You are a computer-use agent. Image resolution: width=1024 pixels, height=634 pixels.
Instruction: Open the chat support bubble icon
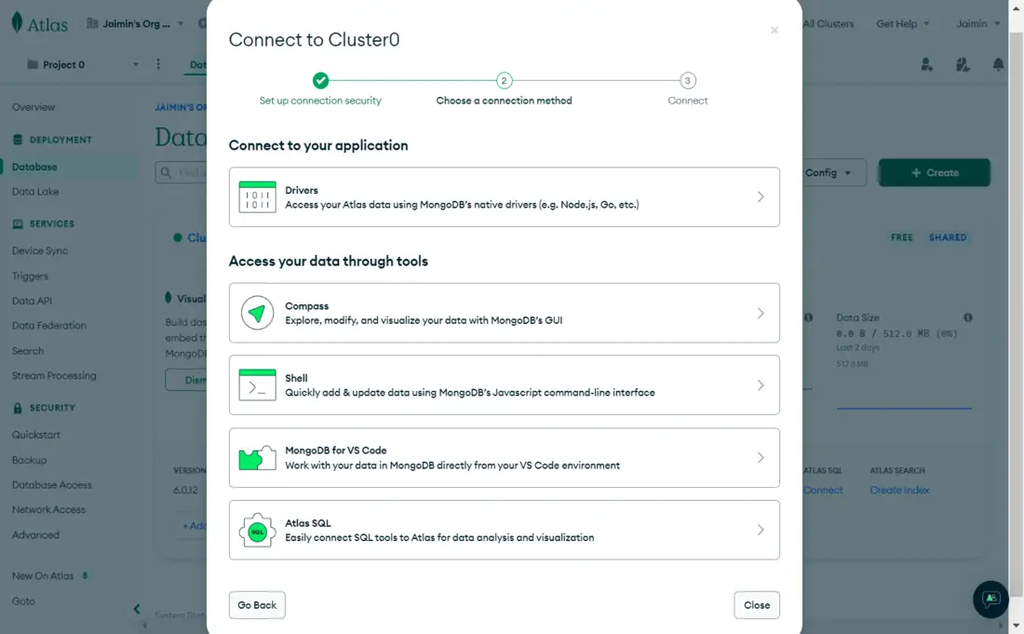coord(990,599)
